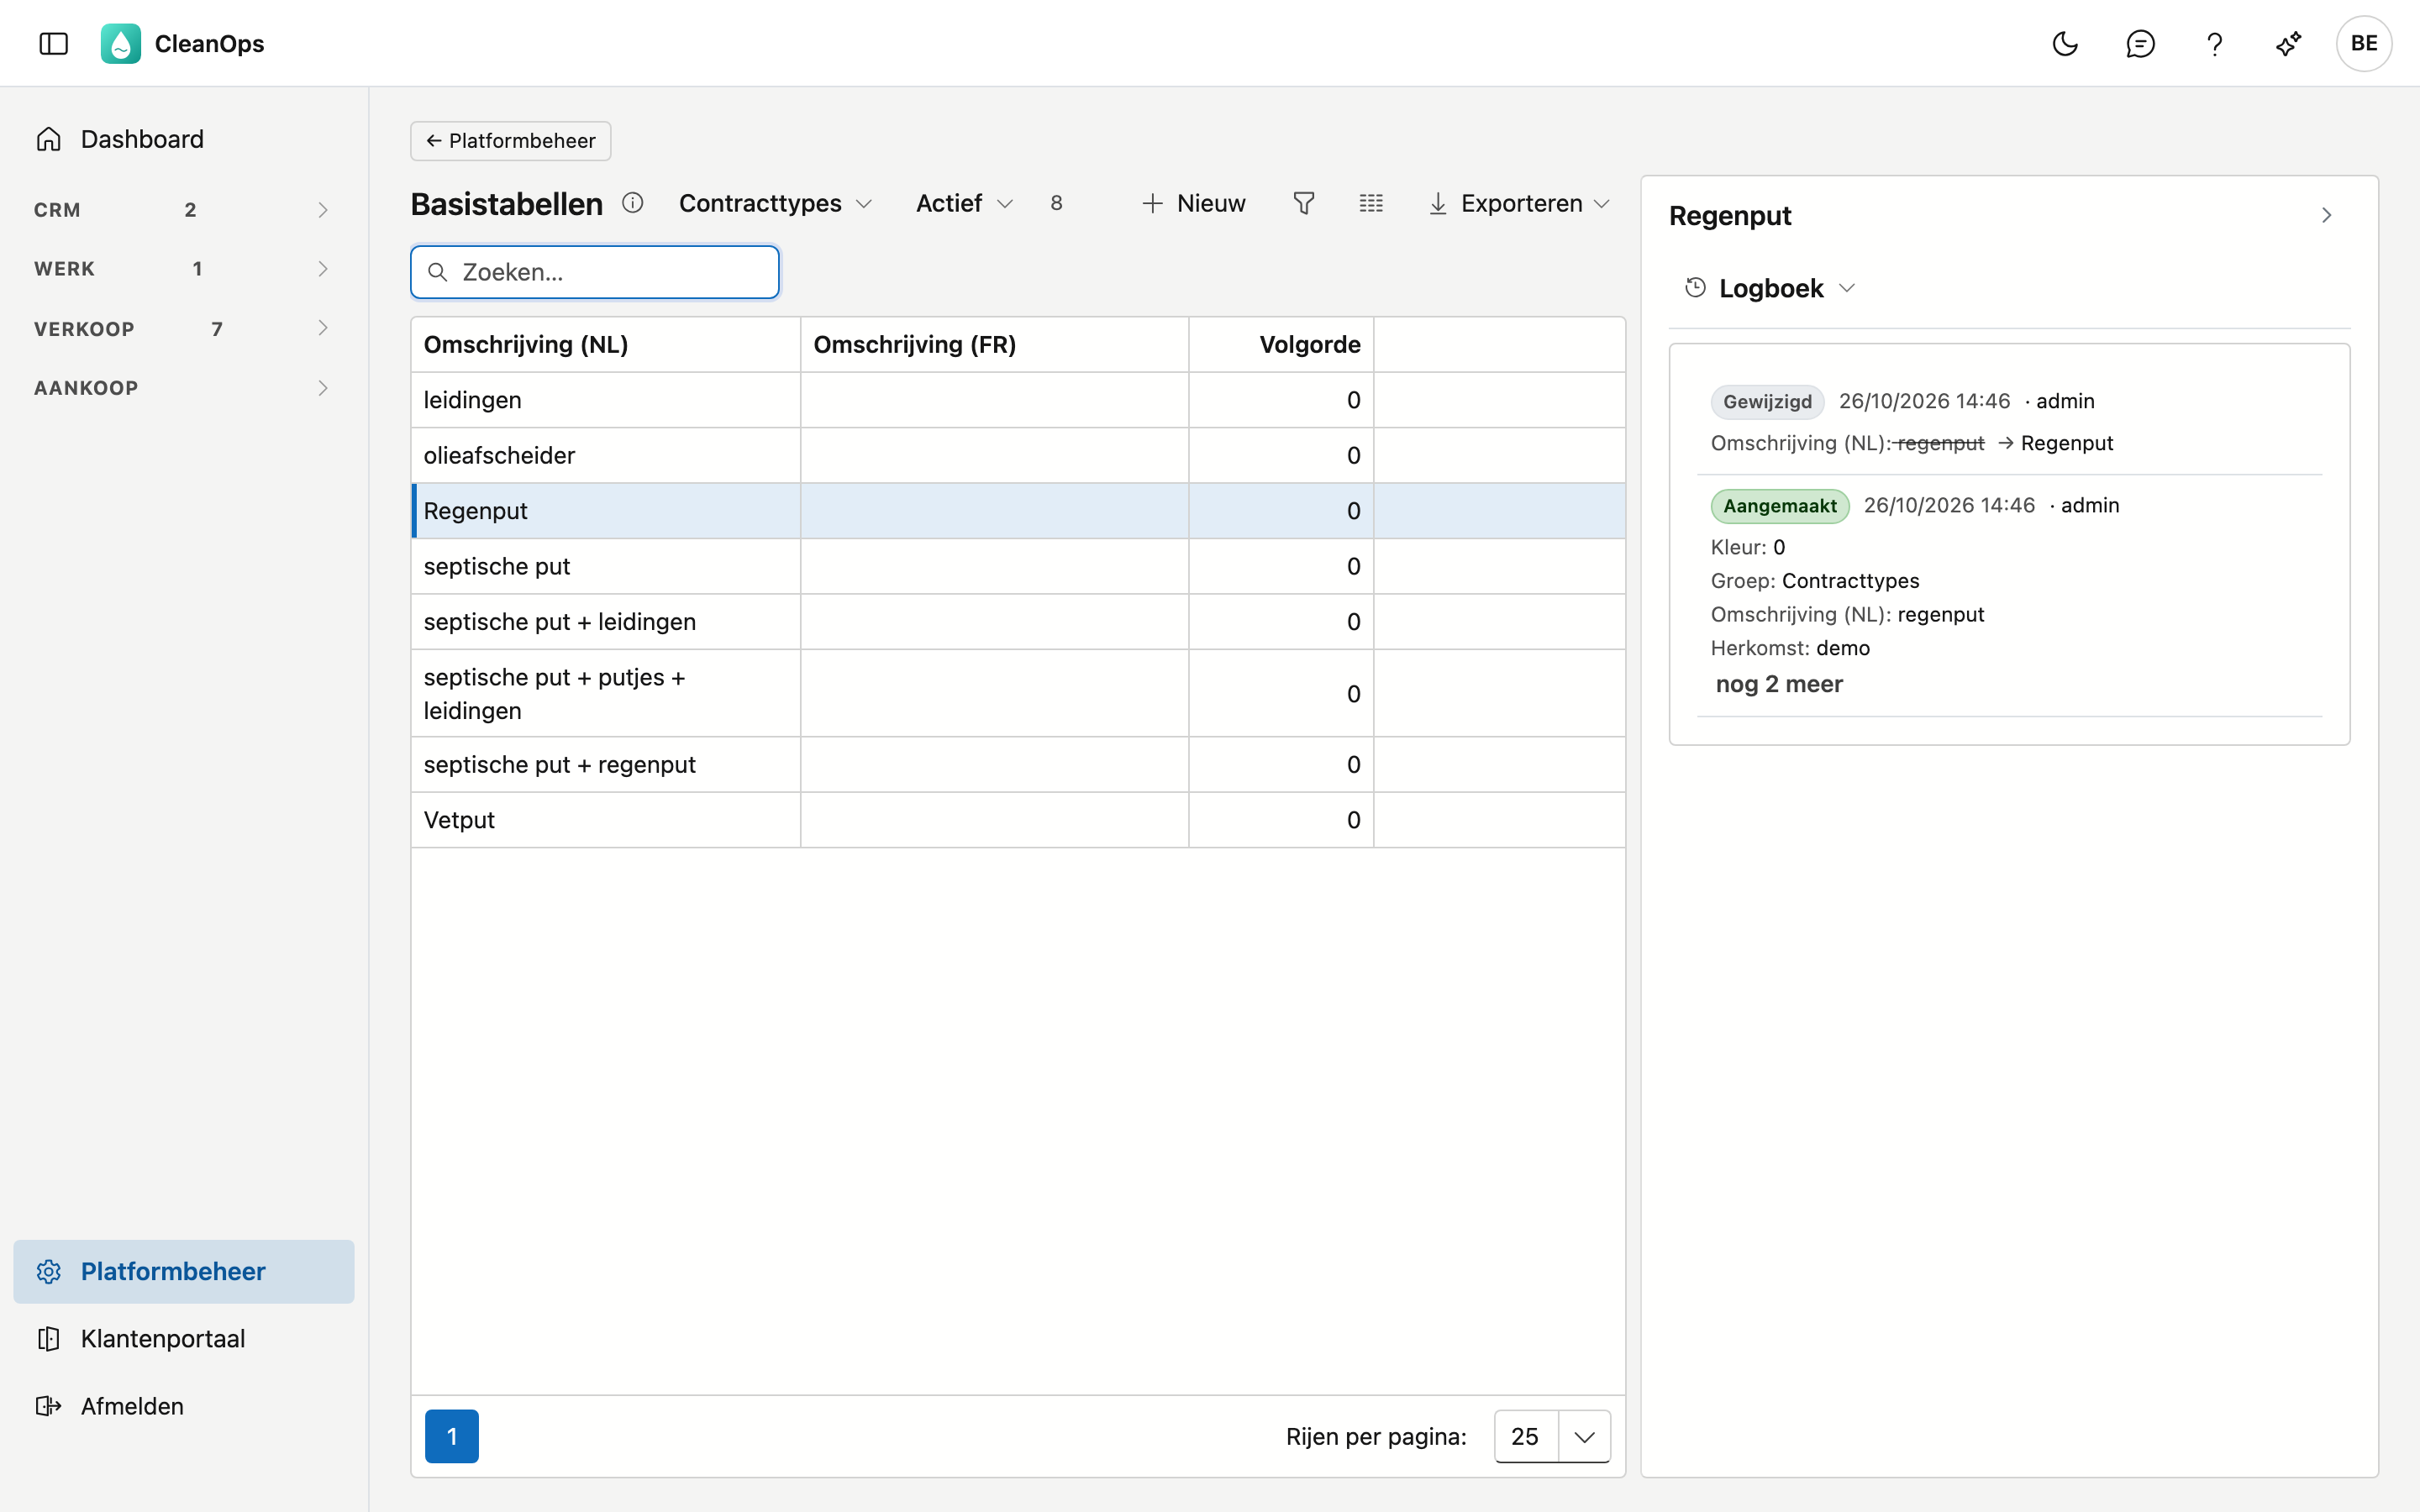Click the Logboek history clock icon
Viewport: 2420px width, 1512px height.
[1695, 288]
